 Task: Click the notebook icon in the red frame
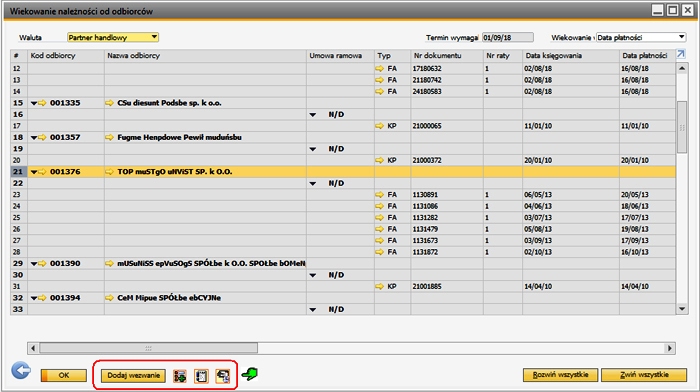201,376
